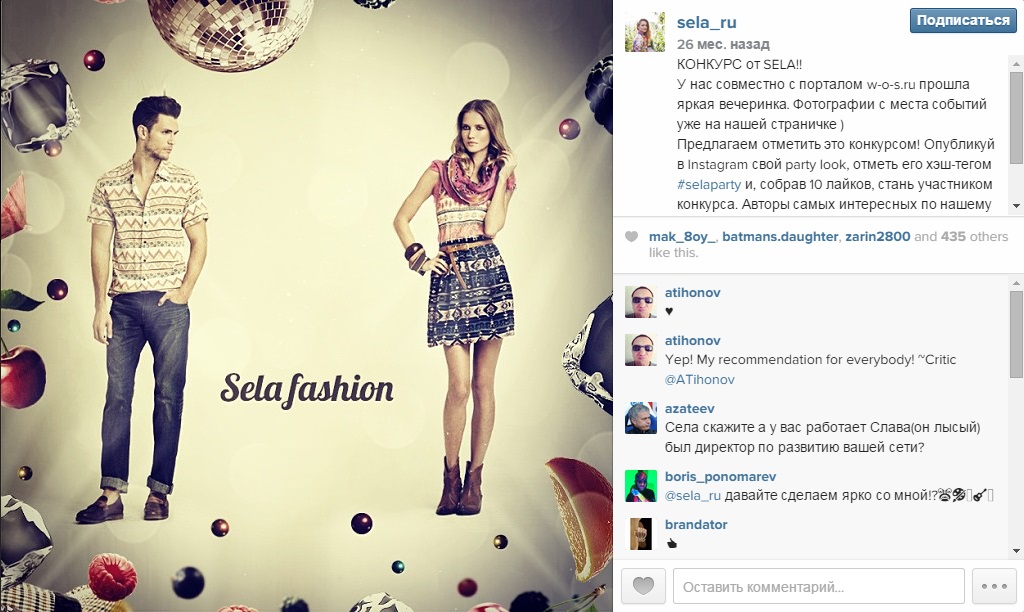The image size is (1024, 612).
Task: Click the Sela fashion post photo
Action: [x=306, y=306]
